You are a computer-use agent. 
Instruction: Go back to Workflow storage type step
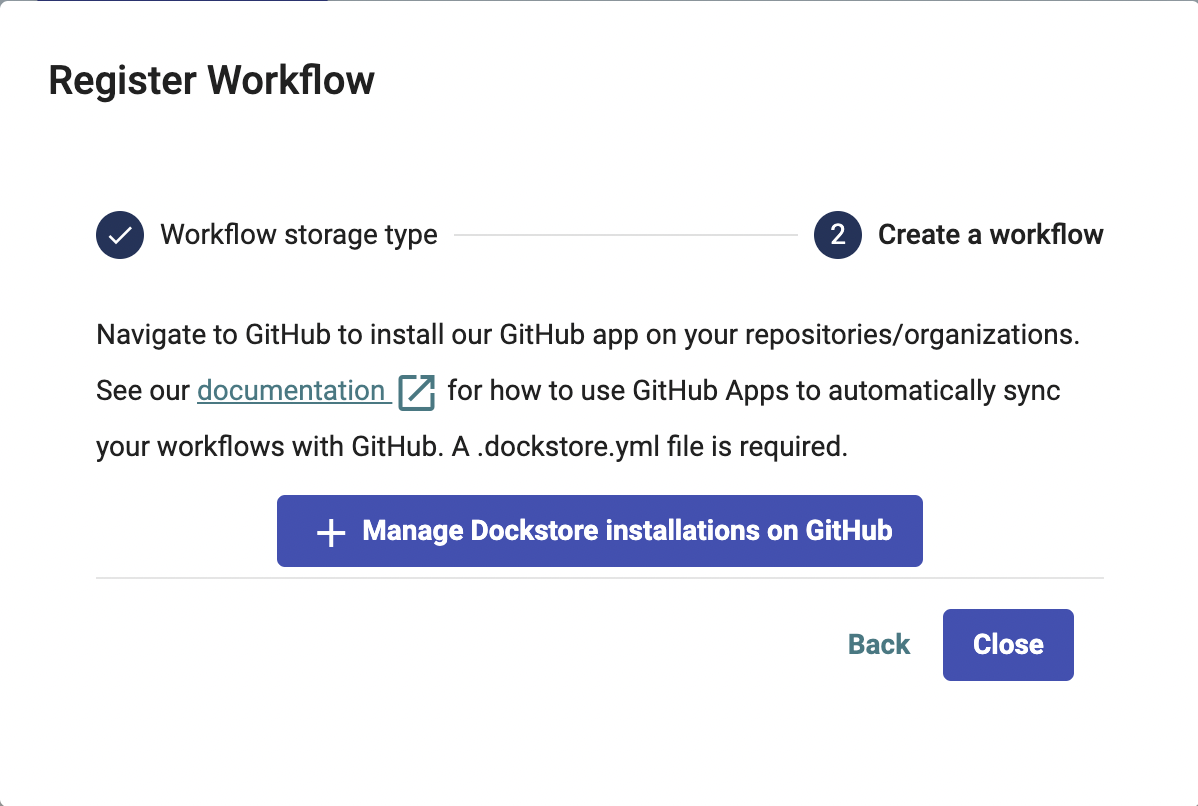(x=298, y=235)
